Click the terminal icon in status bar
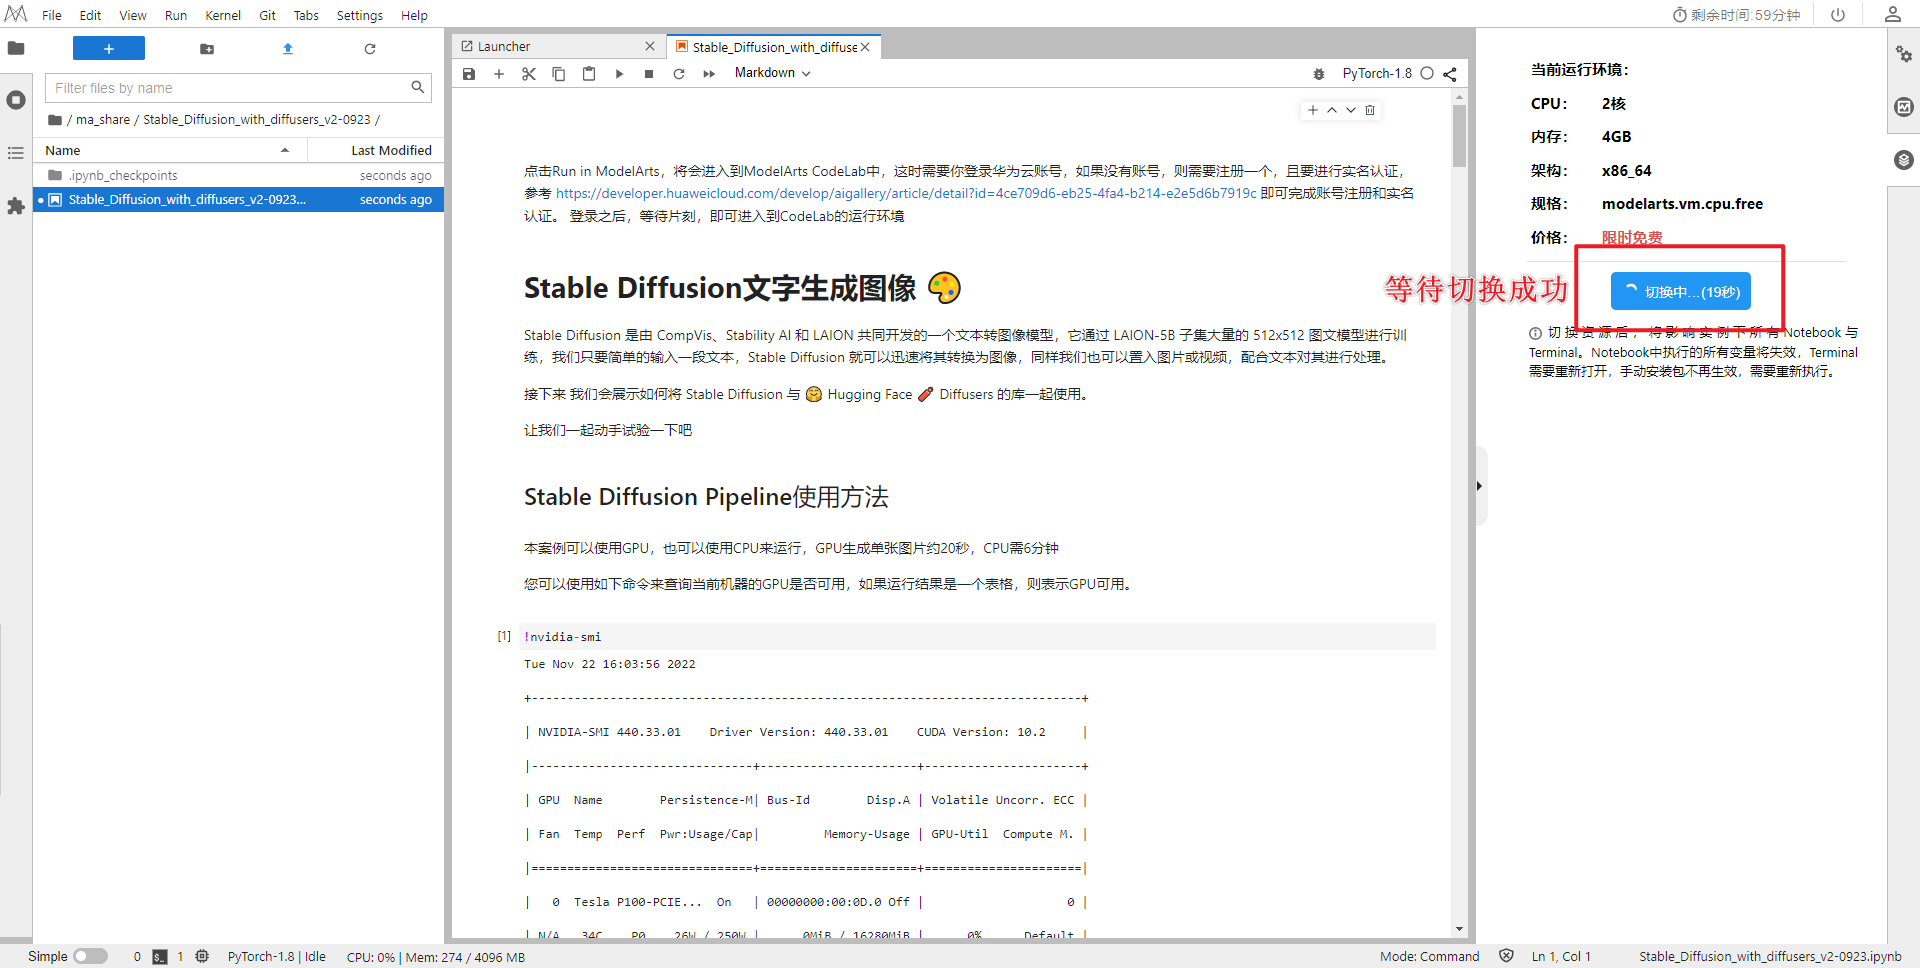1920x968 pixels. coord(160,956)
